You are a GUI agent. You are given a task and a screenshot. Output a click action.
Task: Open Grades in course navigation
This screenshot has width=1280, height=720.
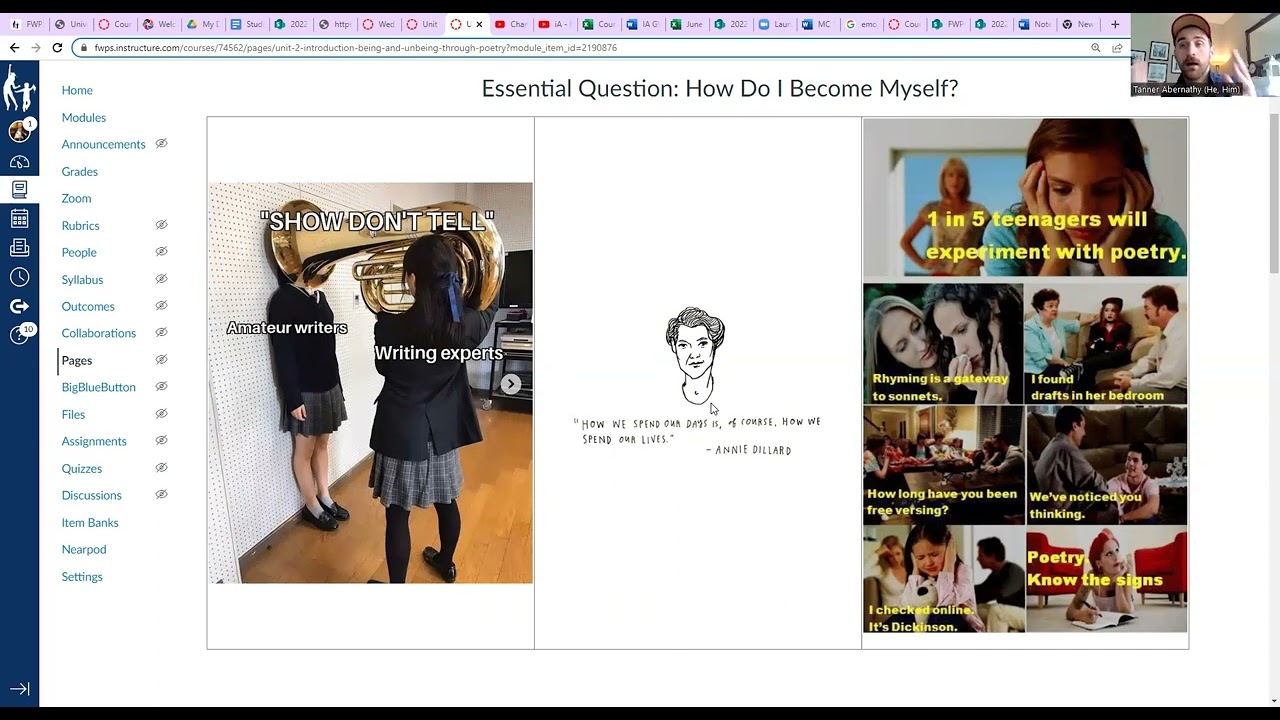[80, 171]
